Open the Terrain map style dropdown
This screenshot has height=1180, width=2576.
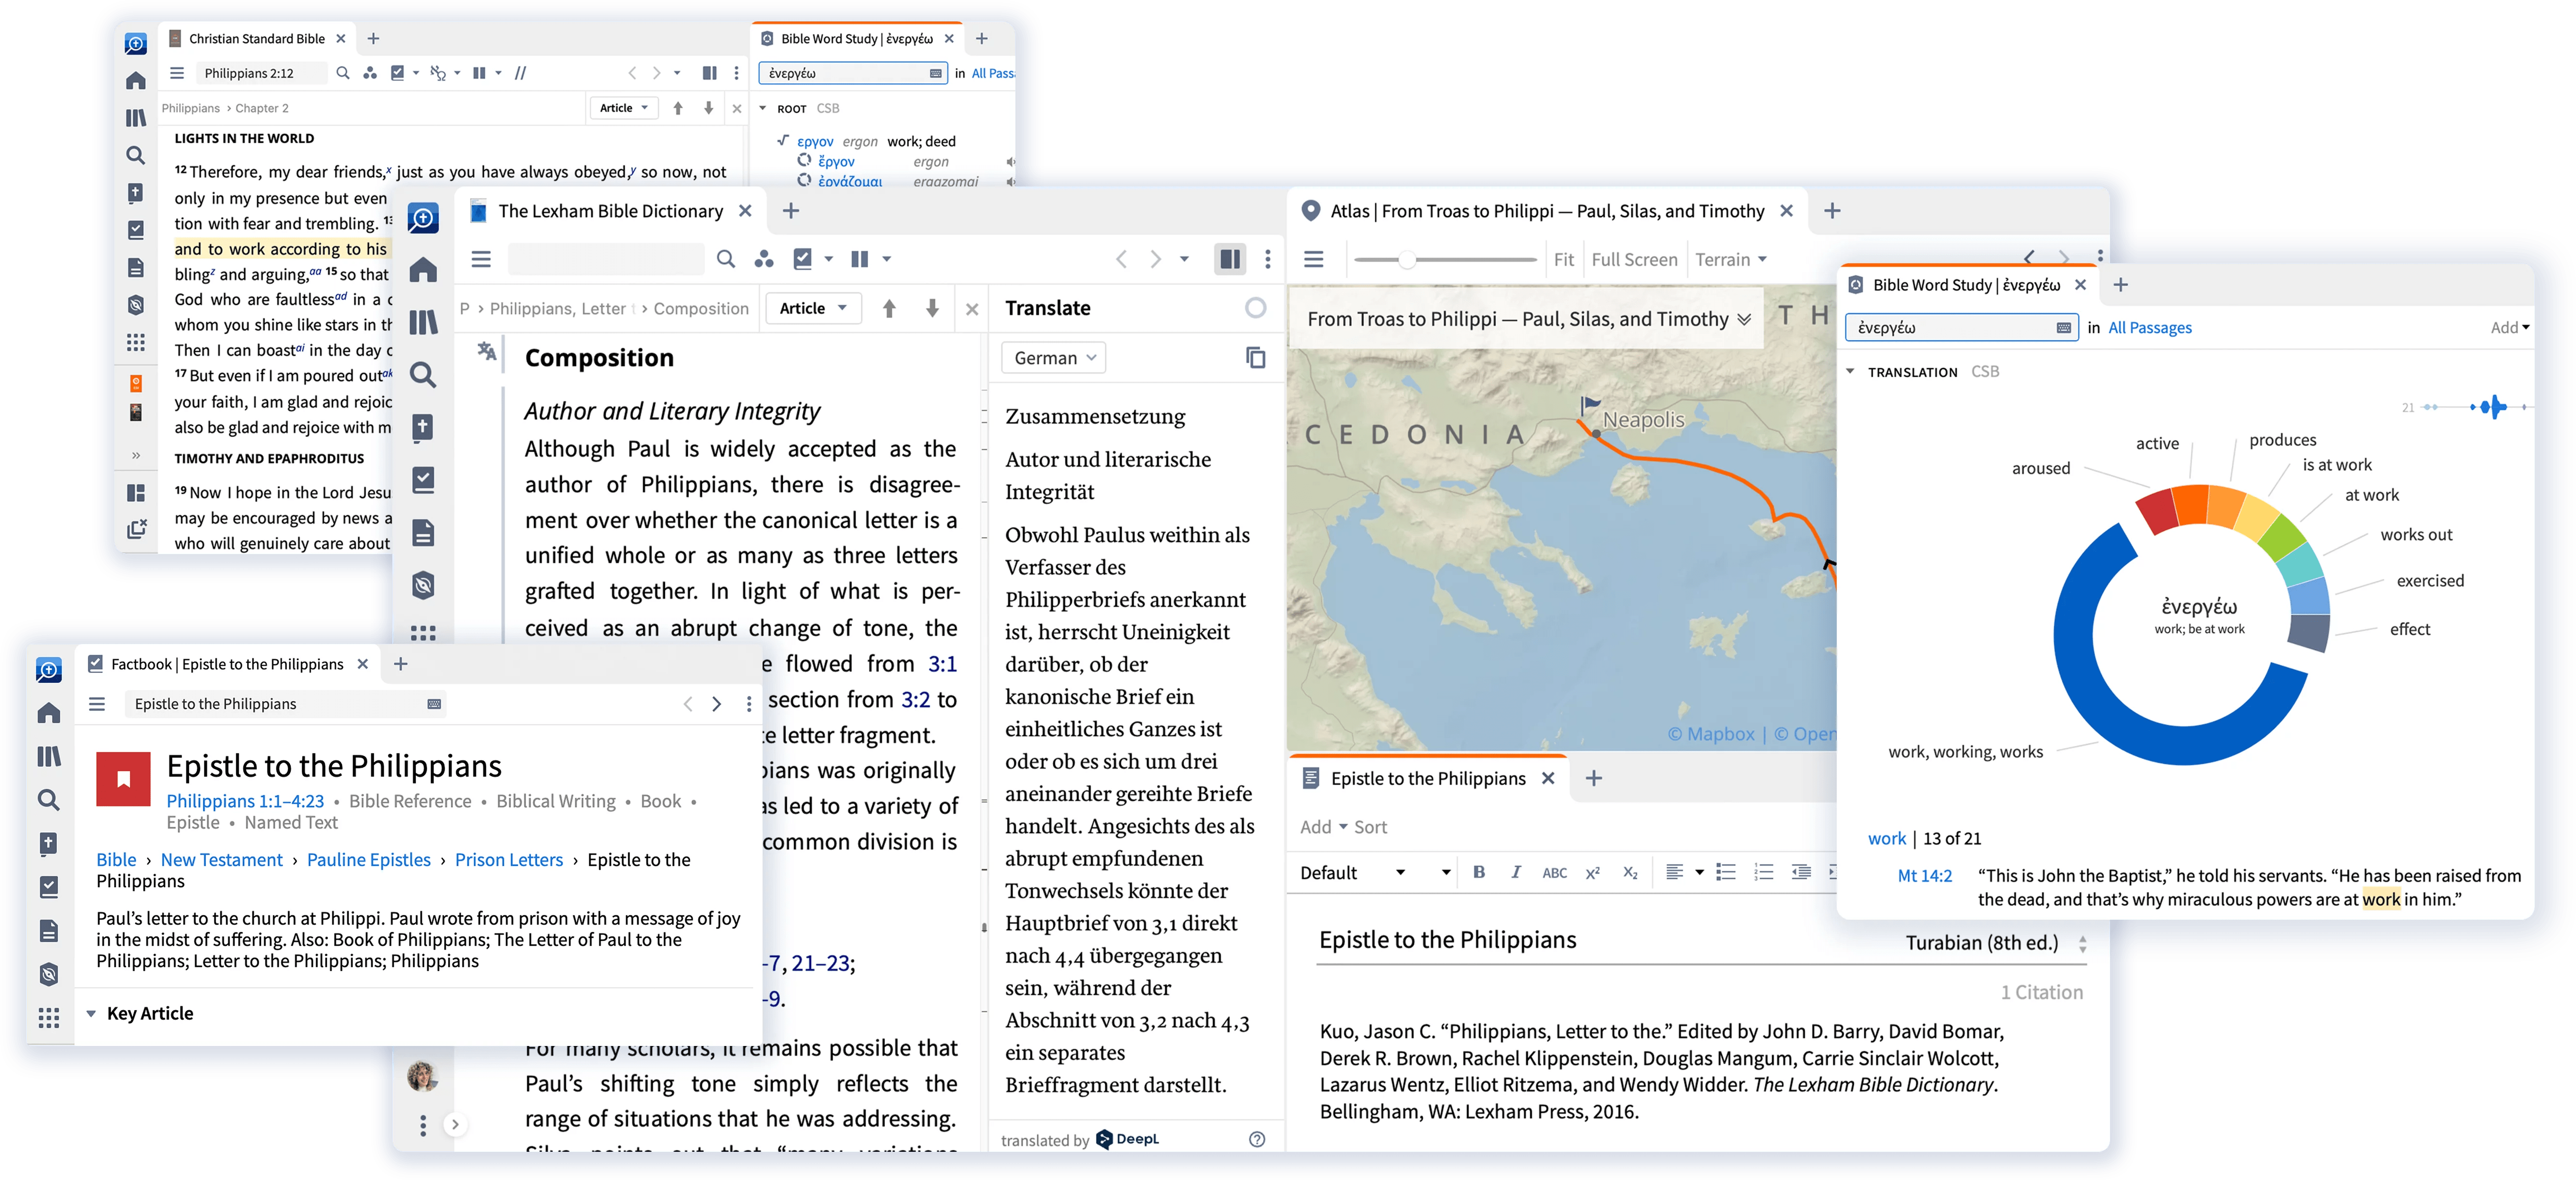click(1731, 260)
